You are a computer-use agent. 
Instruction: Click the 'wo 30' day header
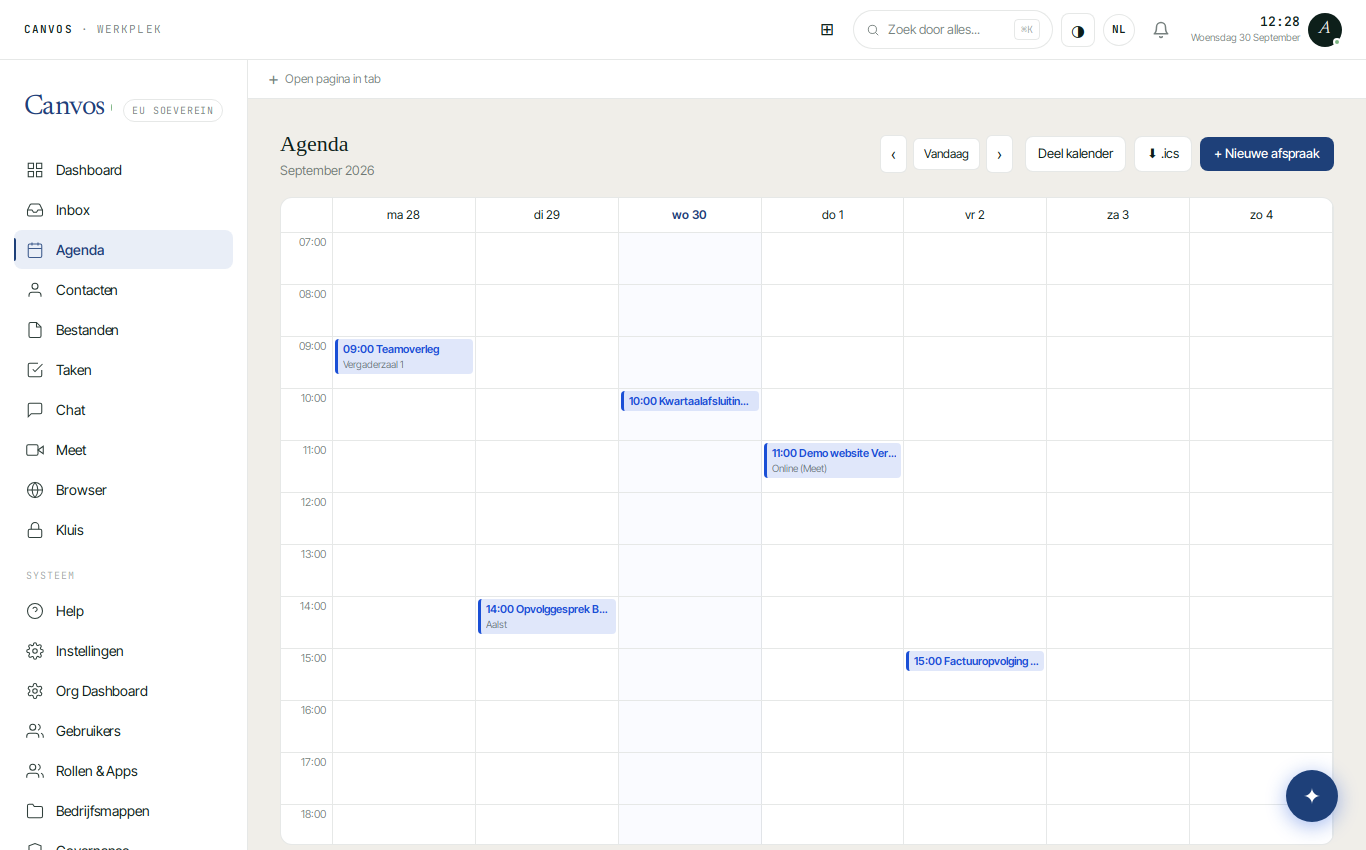pos(689,215)
